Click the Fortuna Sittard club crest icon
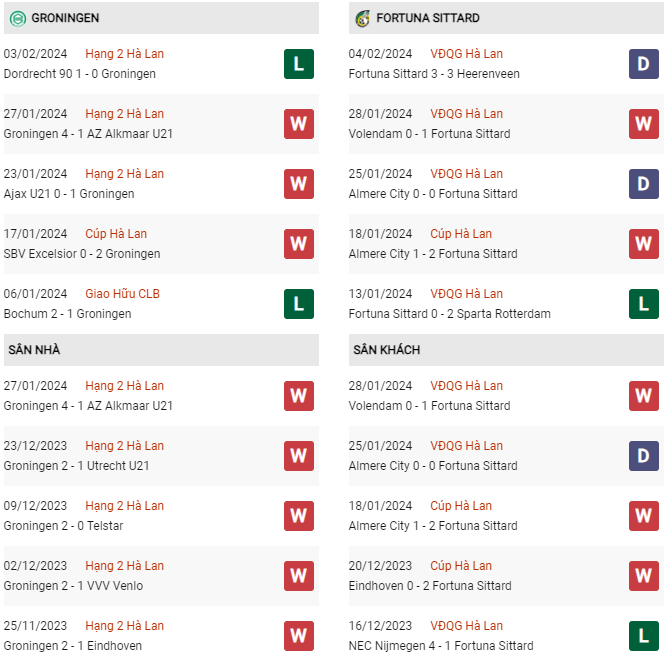 (x=362, y=18)
